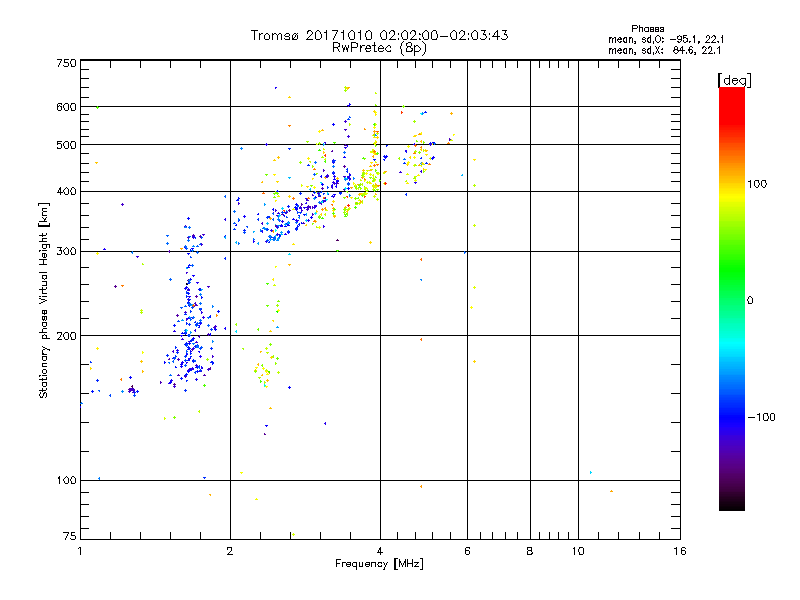Pick the green area near colorbar 0
Viewport: 800px width, 600px height.
tap(731, 300)
